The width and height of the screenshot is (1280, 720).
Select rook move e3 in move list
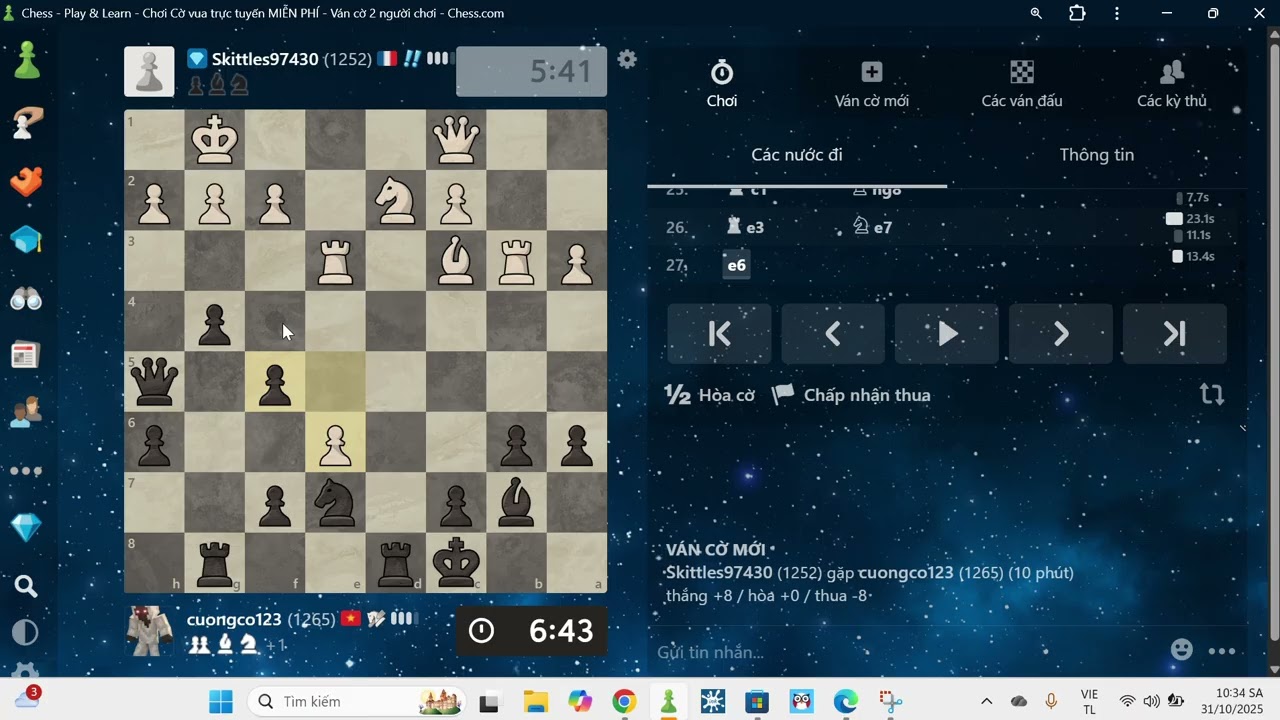[x=746, y=227]
